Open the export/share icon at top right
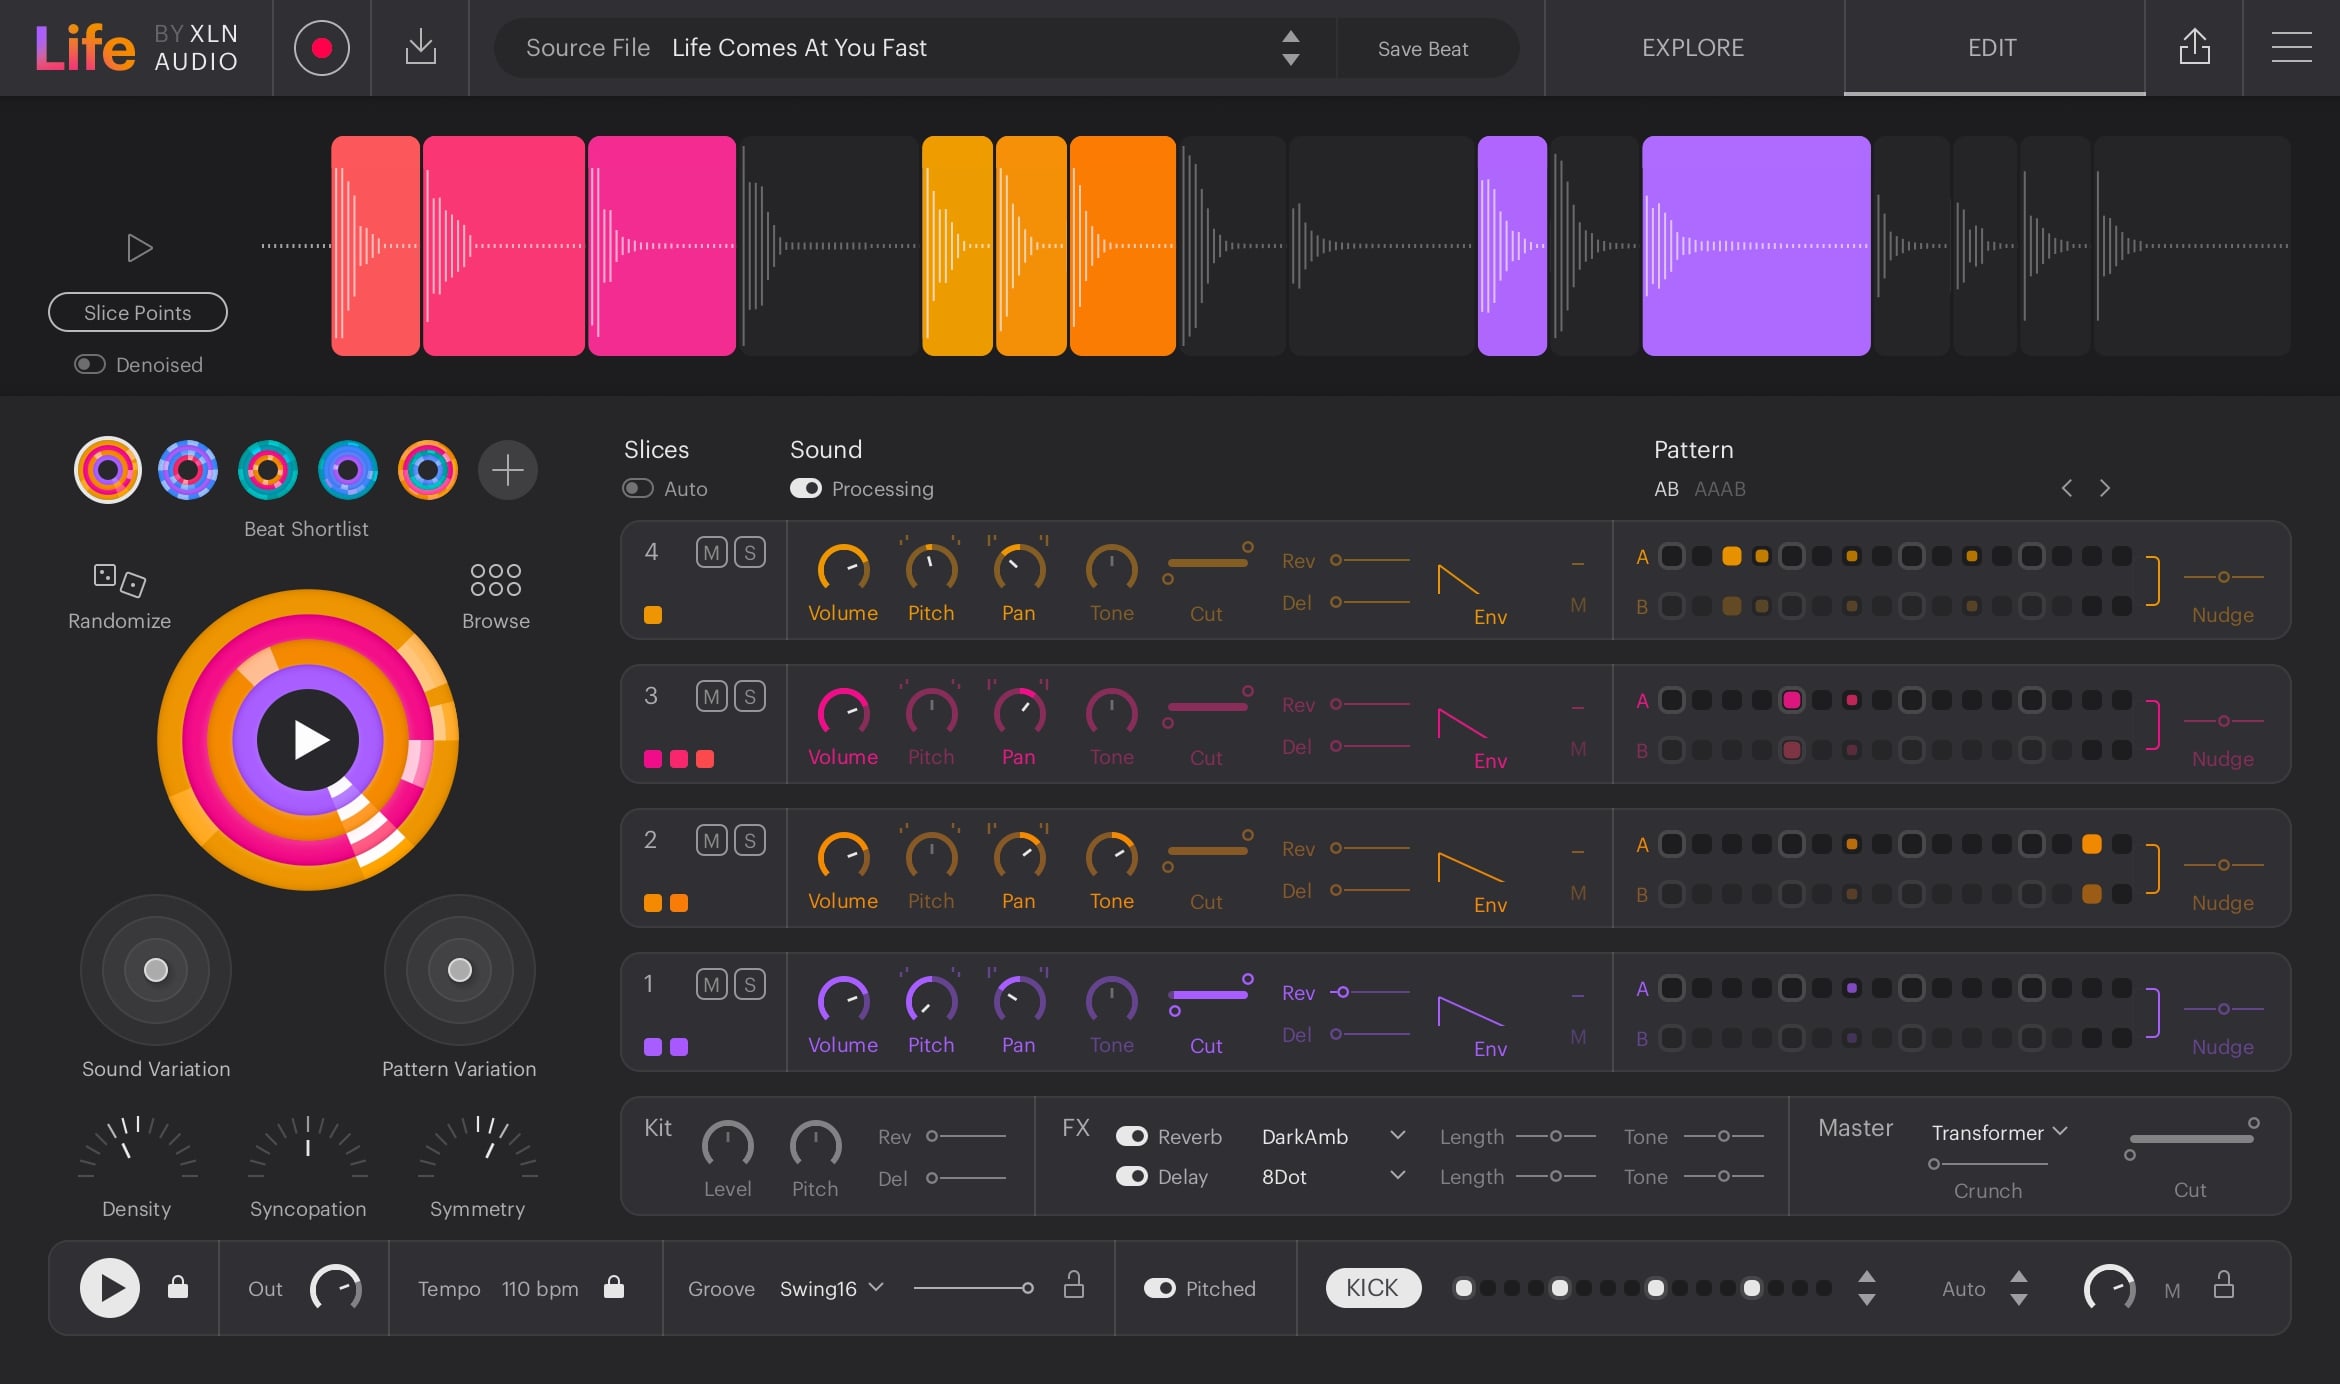Viewport: 2340px width, 1384px height. (x=2194, y=47)
